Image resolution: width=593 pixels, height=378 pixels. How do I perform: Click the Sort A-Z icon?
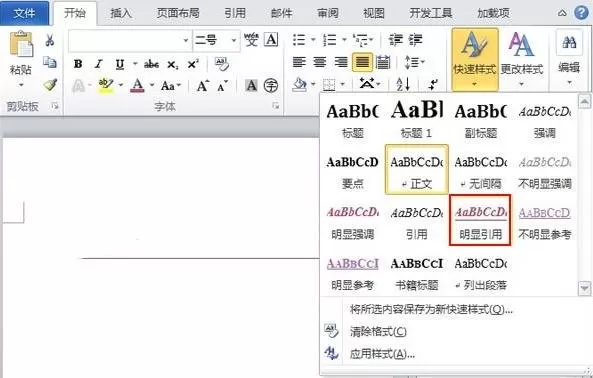pyautogui.click(x=403, y=84)
